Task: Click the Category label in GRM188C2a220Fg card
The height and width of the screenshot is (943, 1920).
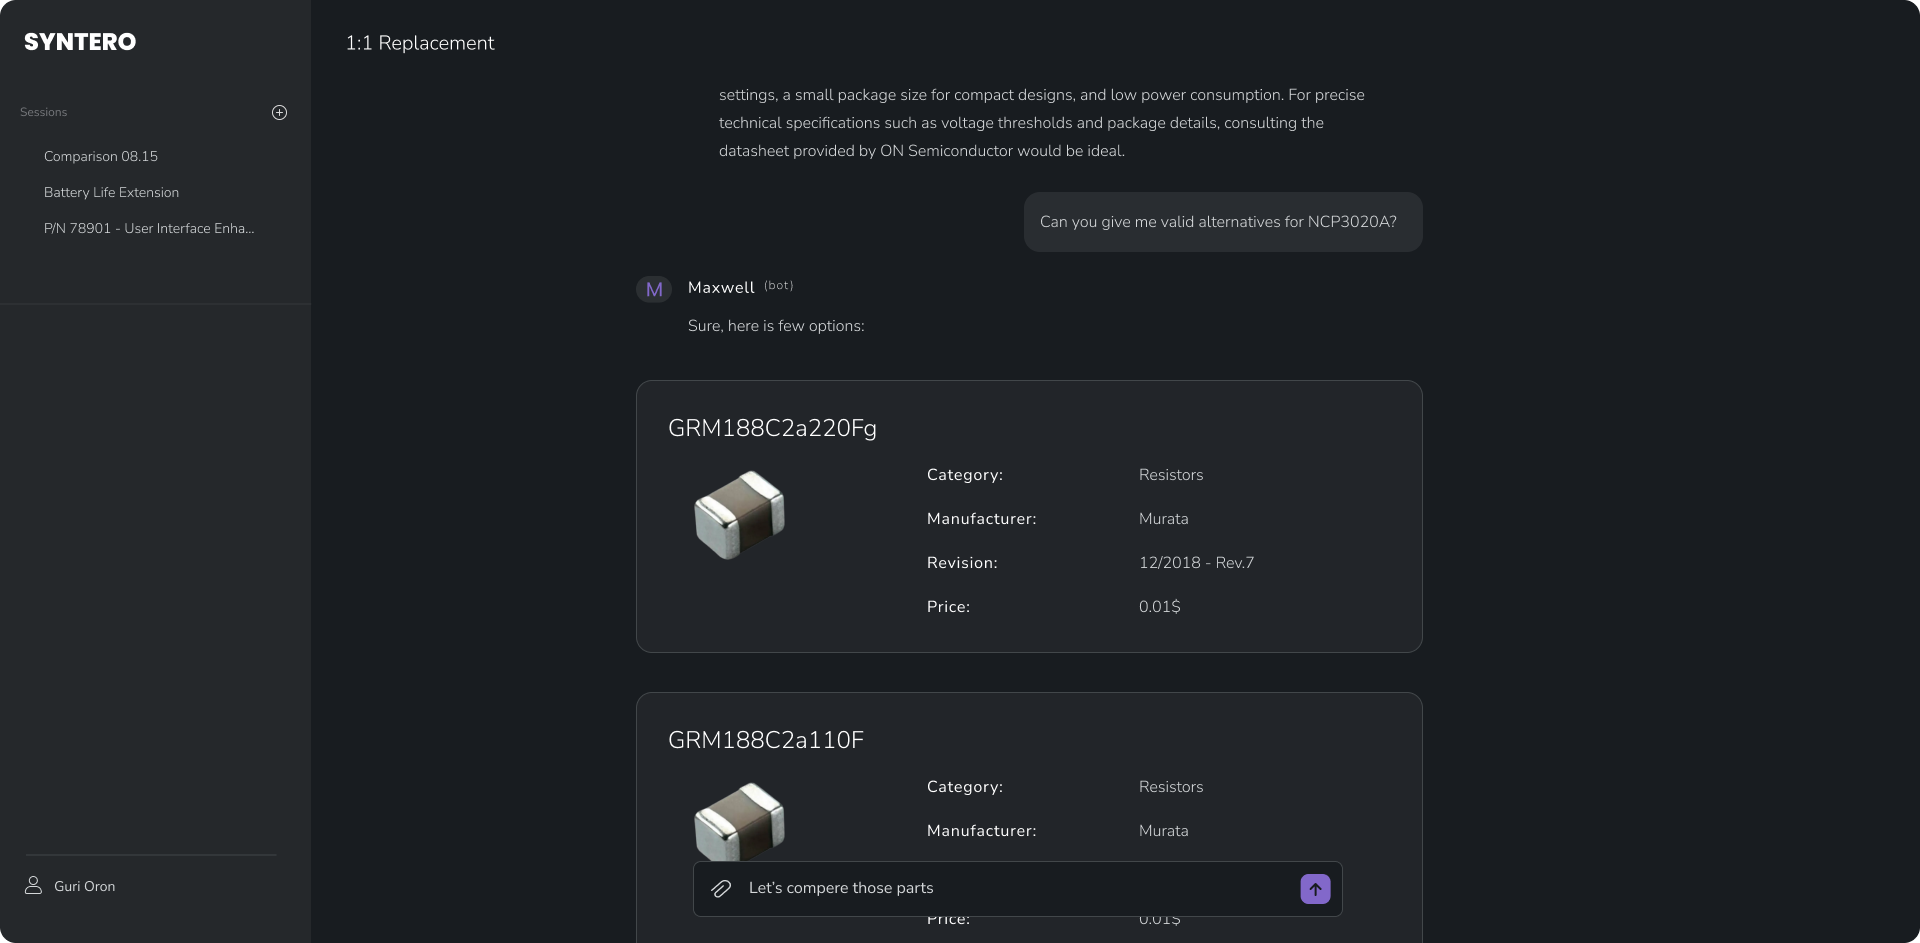Action: click(965, 475)
